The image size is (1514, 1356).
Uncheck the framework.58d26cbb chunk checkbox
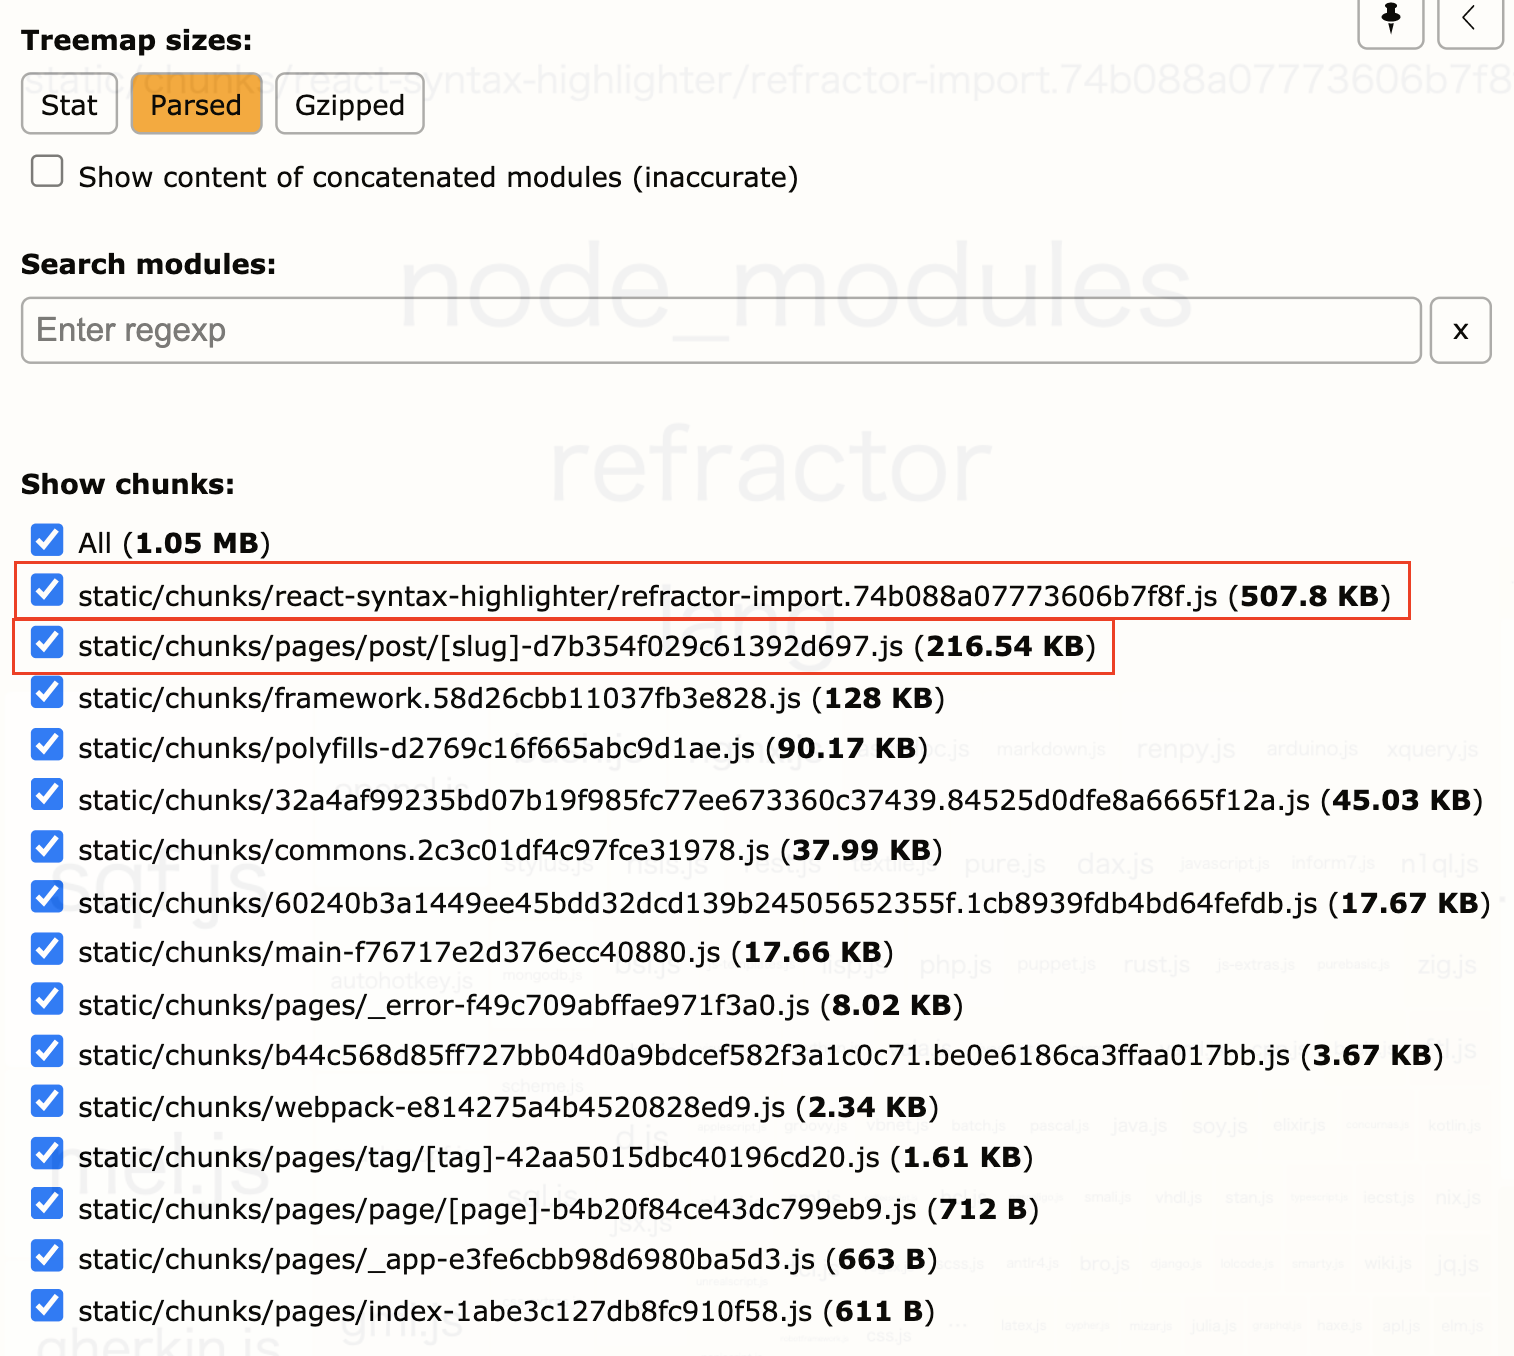[47, 693]
